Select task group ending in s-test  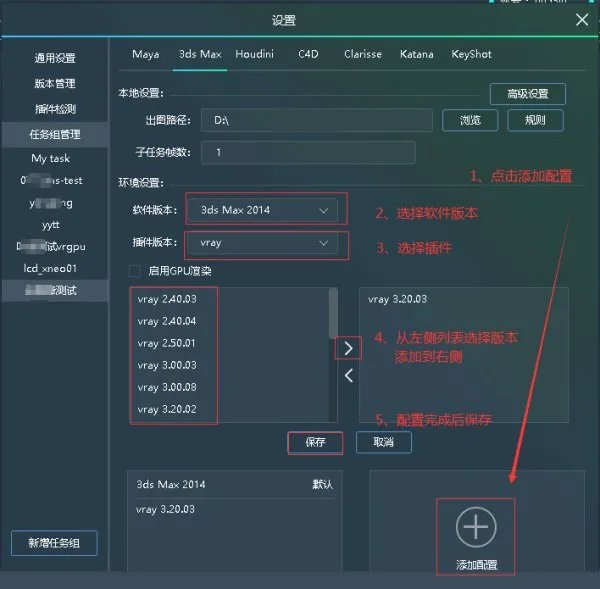pos(51,180)
